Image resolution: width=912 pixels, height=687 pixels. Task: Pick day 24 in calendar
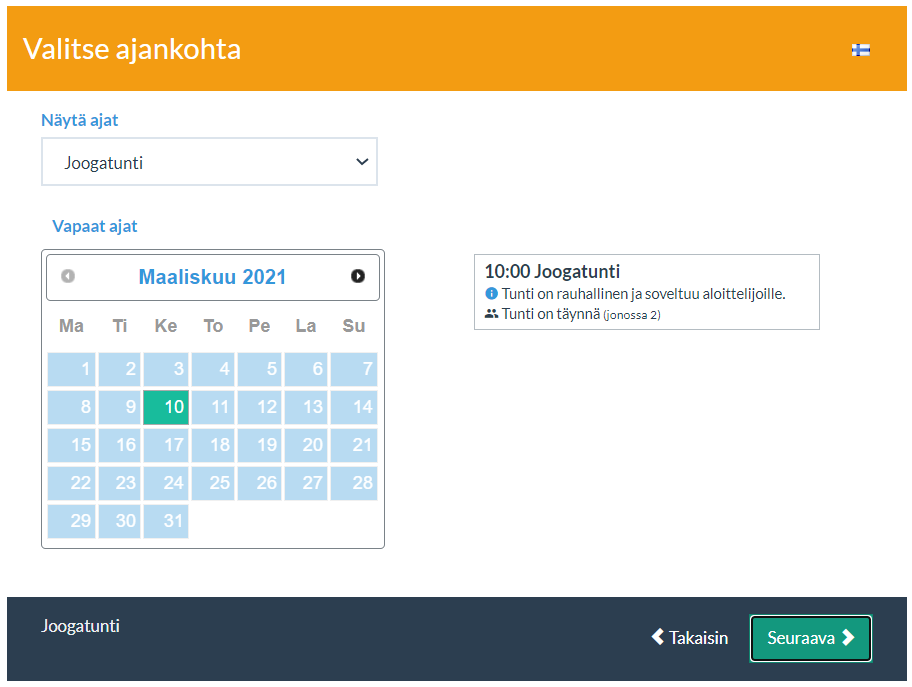166,483
